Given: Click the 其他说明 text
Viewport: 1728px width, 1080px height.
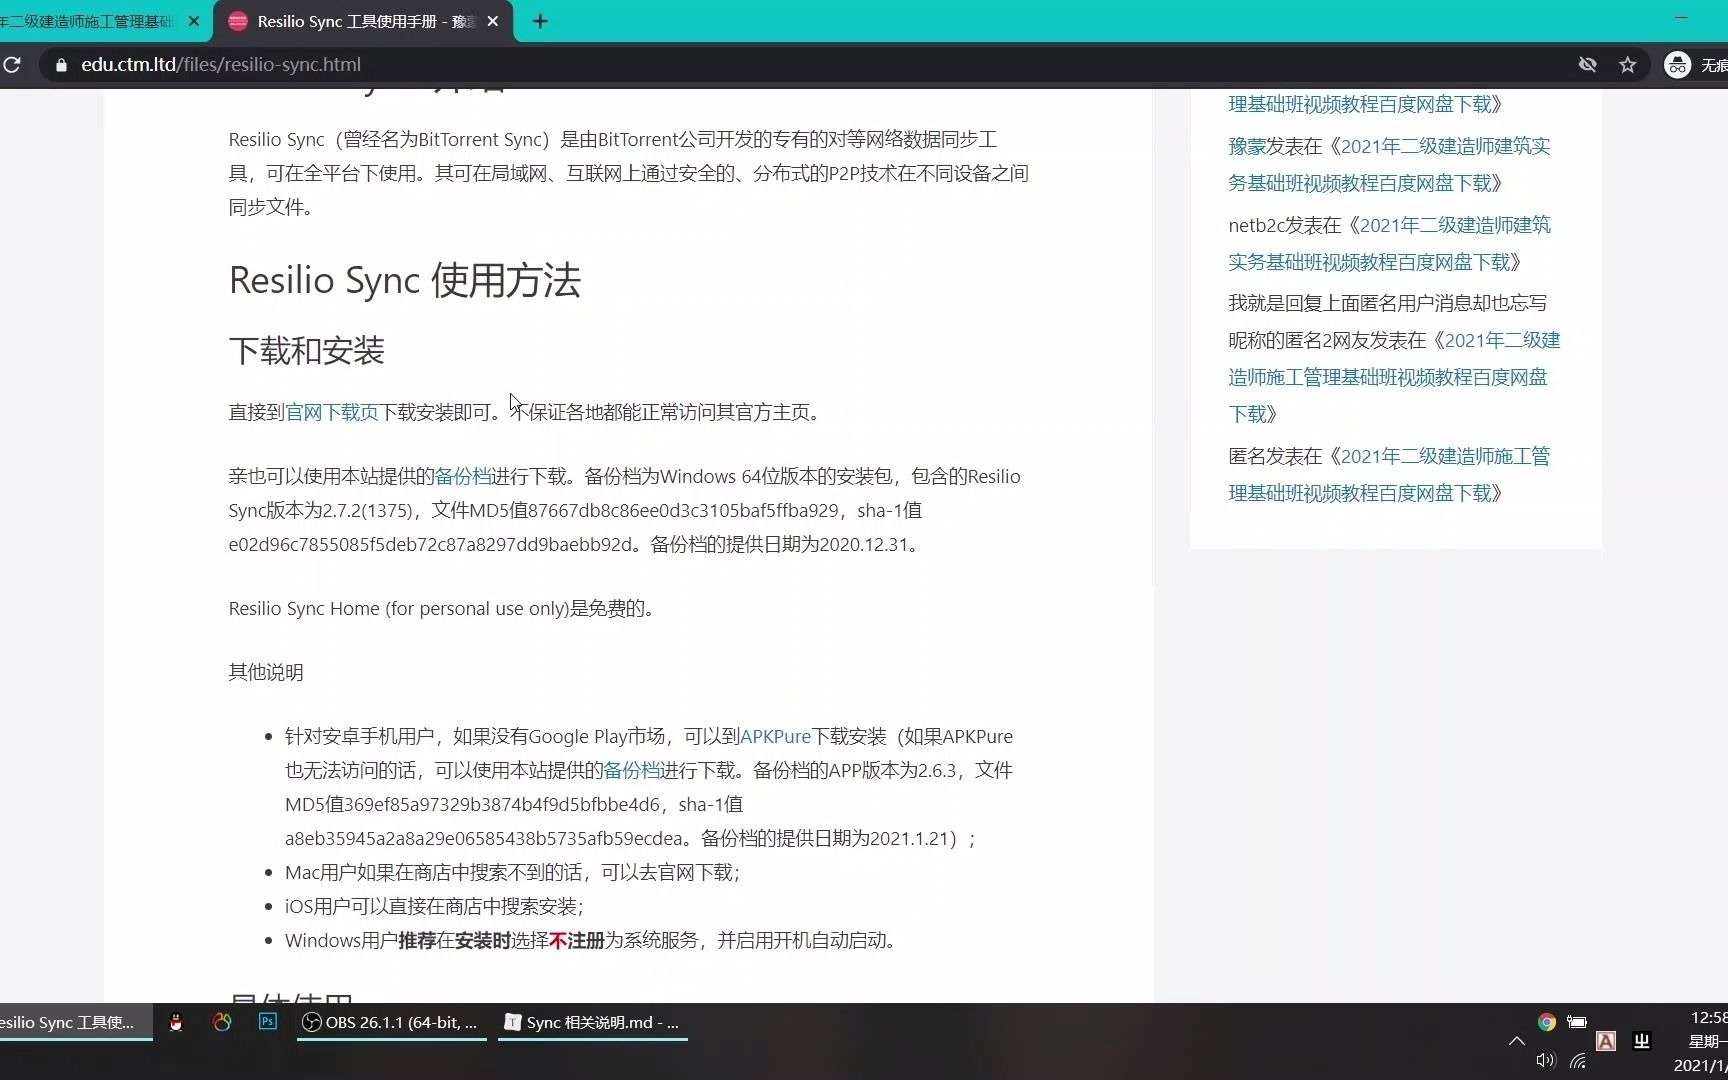Looking at the screenshot, I should pyautogui.click(x=265, y=672).
